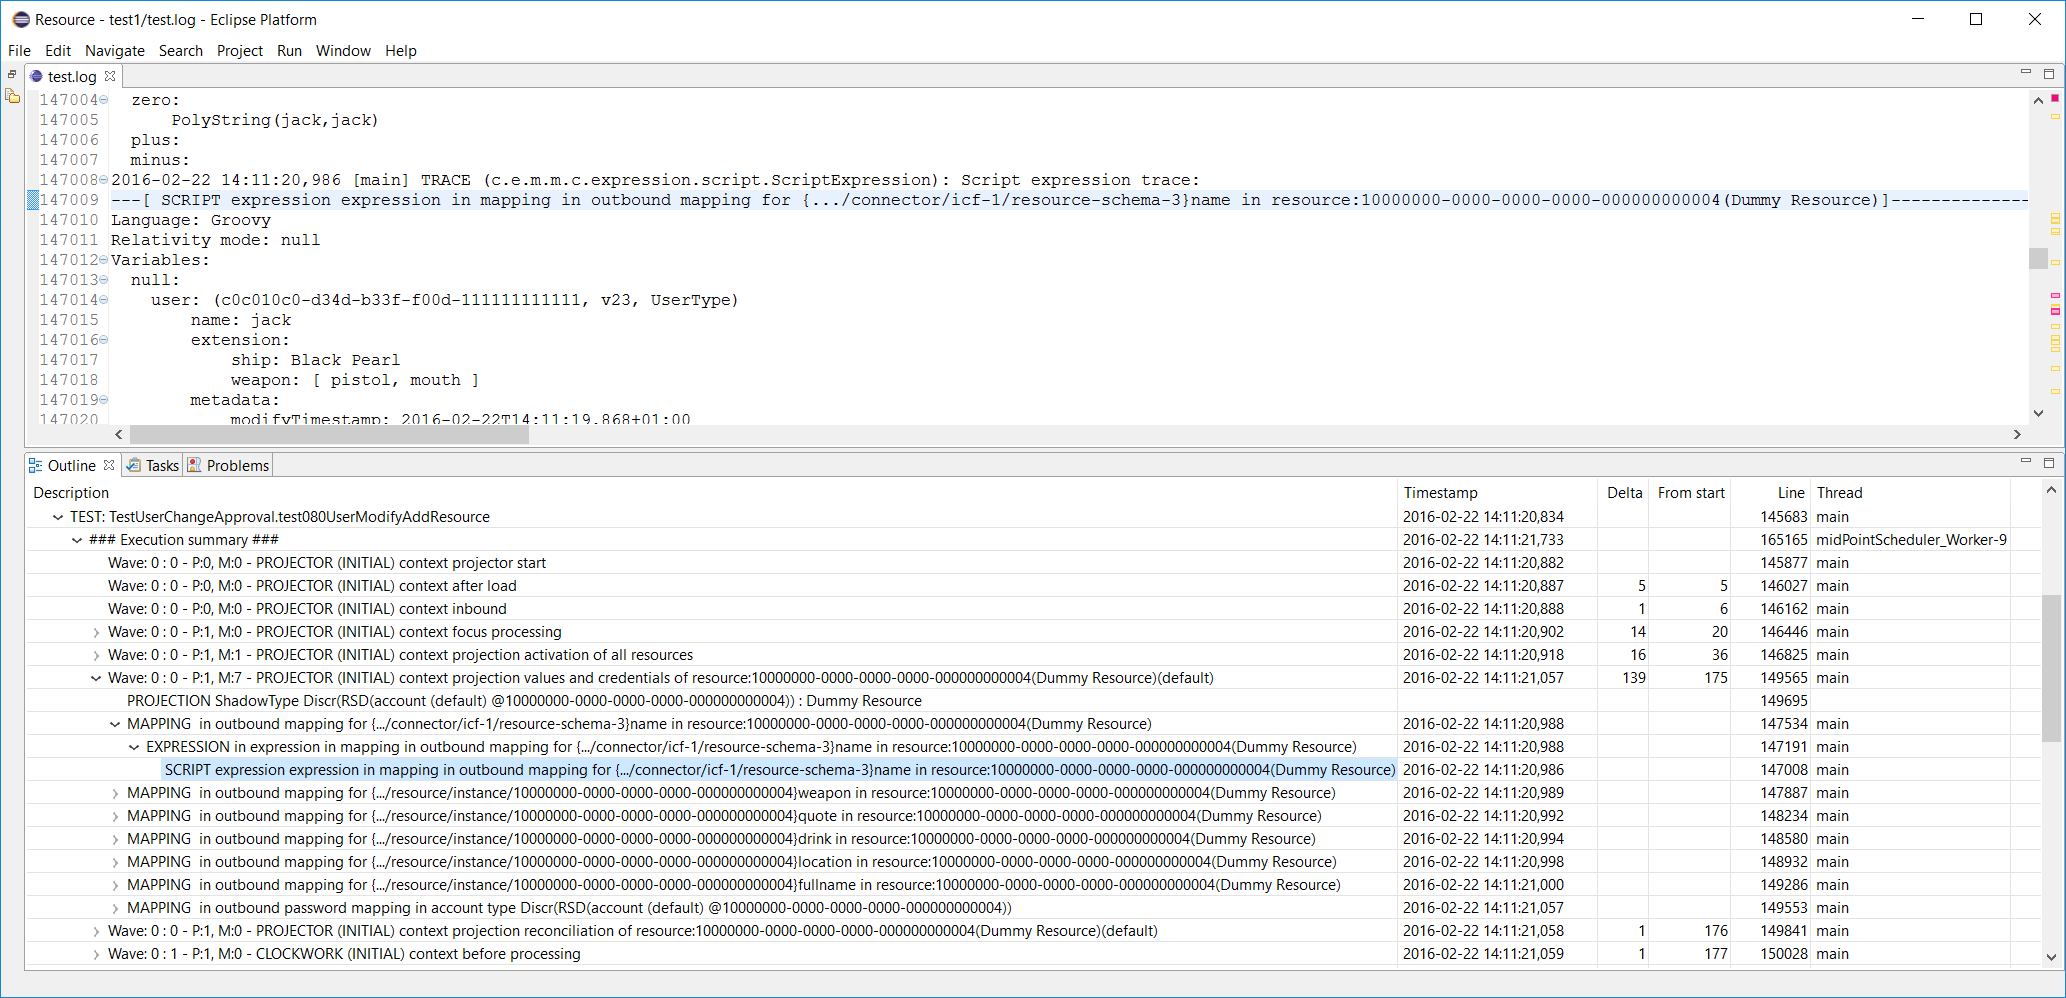Close the test.log editor tab
Screen dimensions: 2066x998
pos(110,76)
